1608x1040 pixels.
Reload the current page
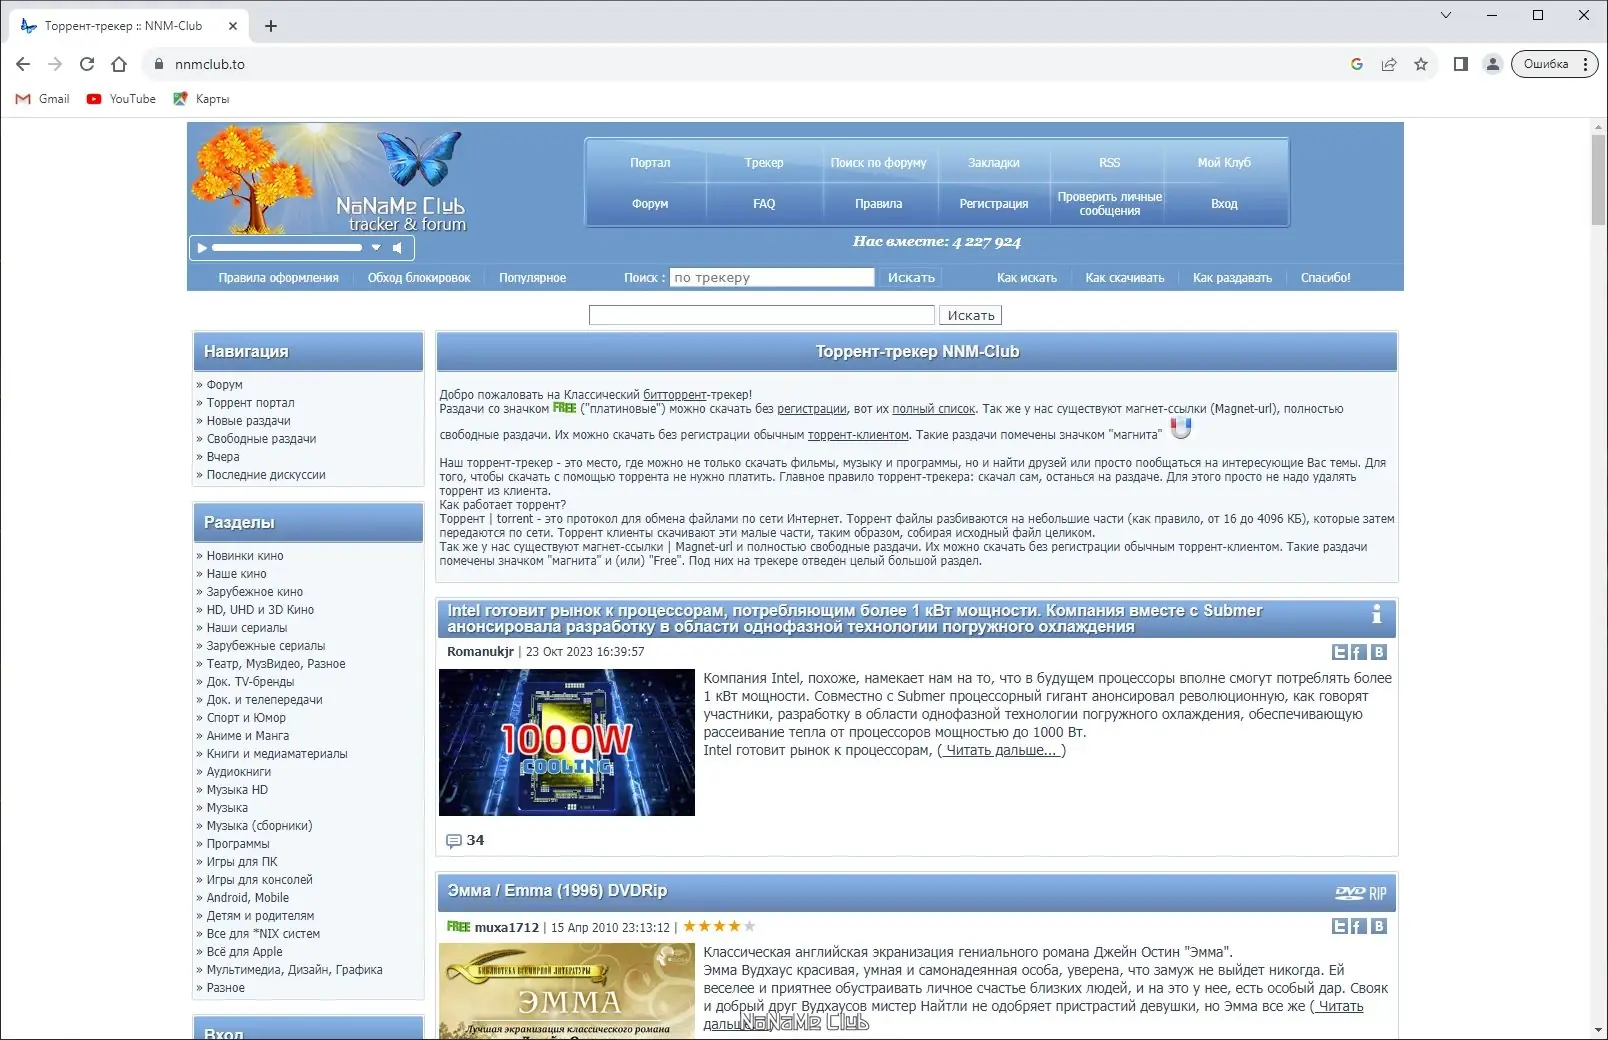pyautogui.click(x=87, y=64)
